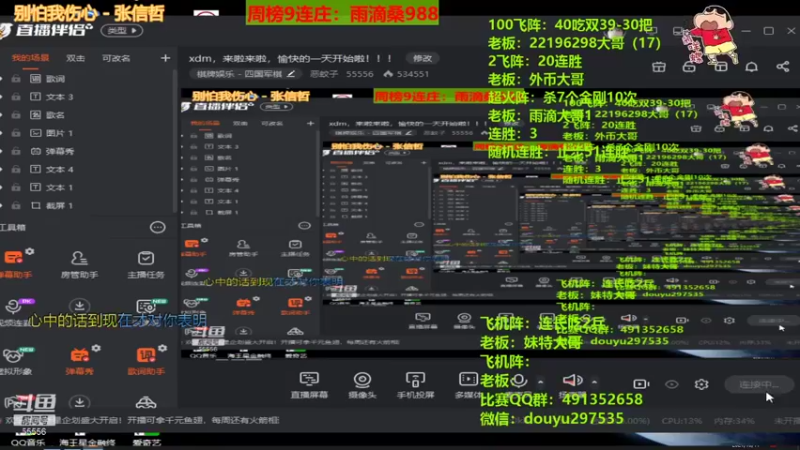Open settings gear for 歌词助手
800x450 pixels.
coord(162,348)
